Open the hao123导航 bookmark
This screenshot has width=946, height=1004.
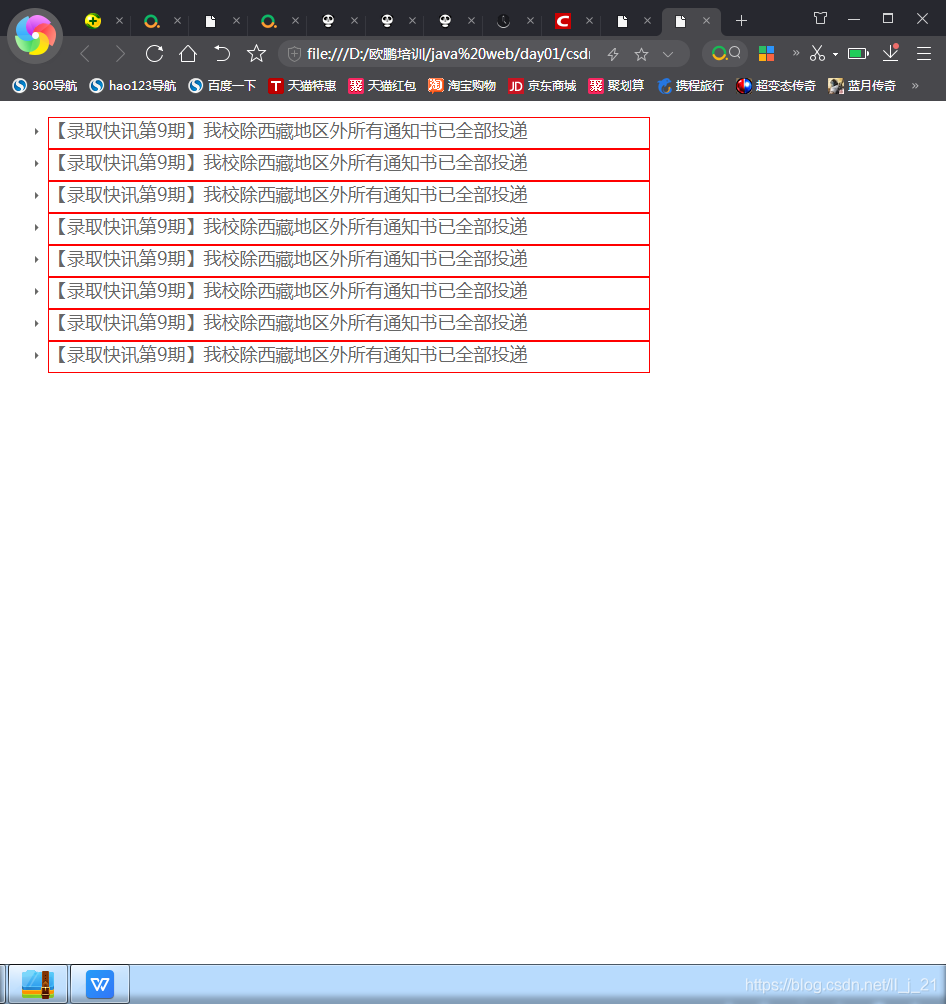point(133,86)
